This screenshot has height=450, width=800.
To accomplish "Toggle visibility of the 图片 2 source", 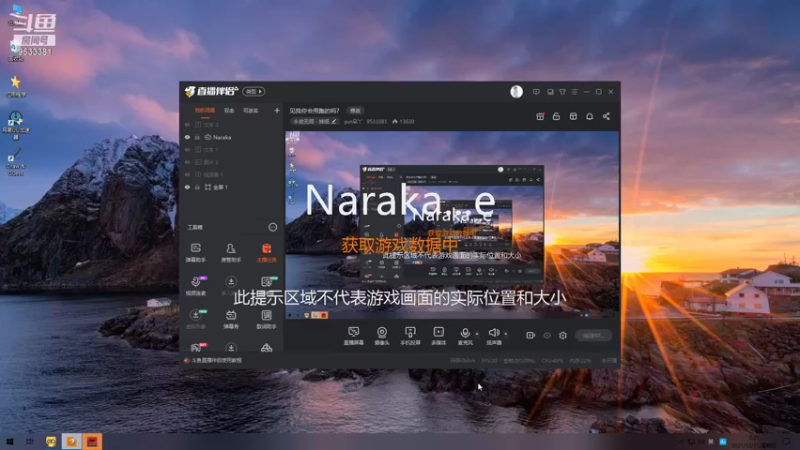I will (187, 162).
